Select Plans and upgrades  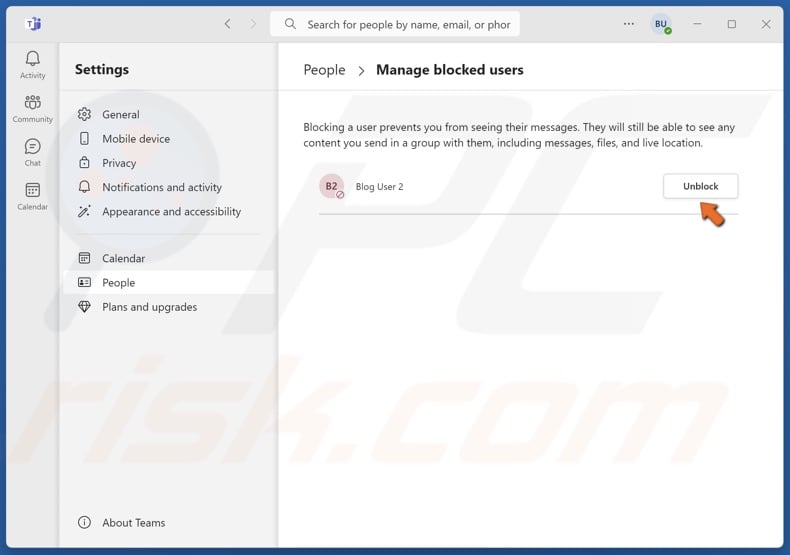(149, 307)
